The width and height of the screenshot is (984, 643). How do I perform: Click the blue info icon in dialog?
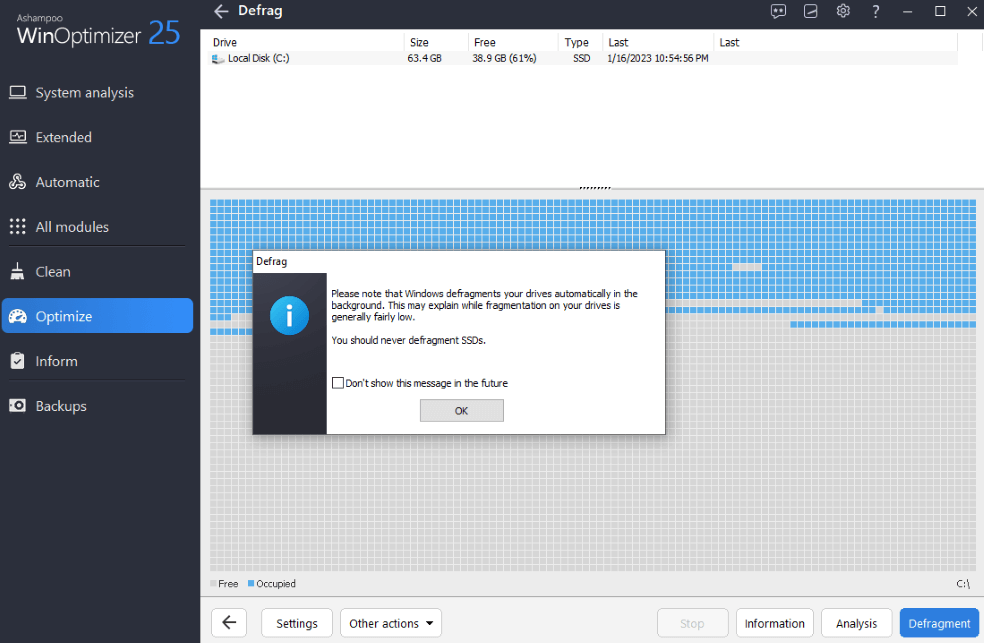point(289,316)
